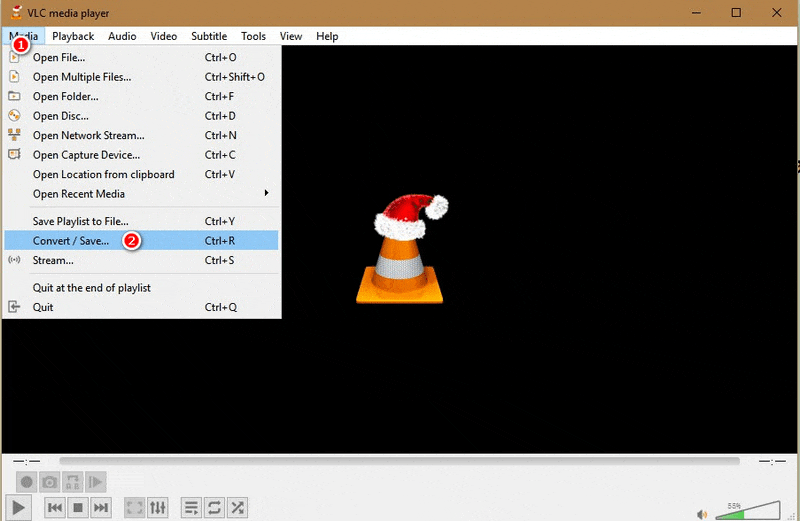800x521 pixels.
Task: Click the record button
Action: pos(27,482)
